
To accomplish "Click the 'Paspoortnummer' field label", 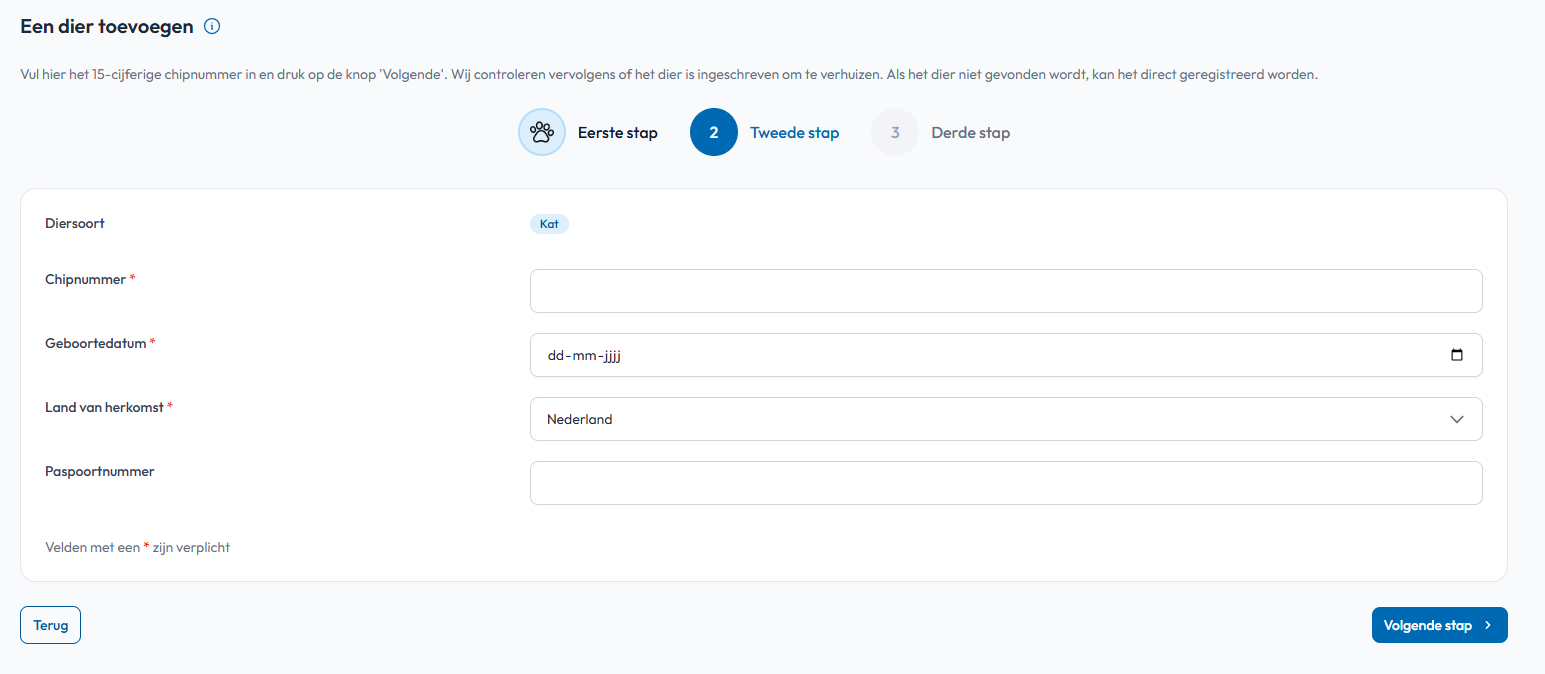I will click(x=99, y=471).
